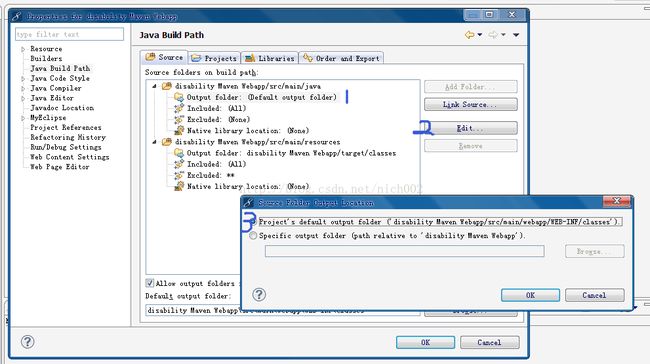The image size is (650, 364).
Task: Click Included (All) icon under src/main/resources
Action: click(x=179, y=164)
